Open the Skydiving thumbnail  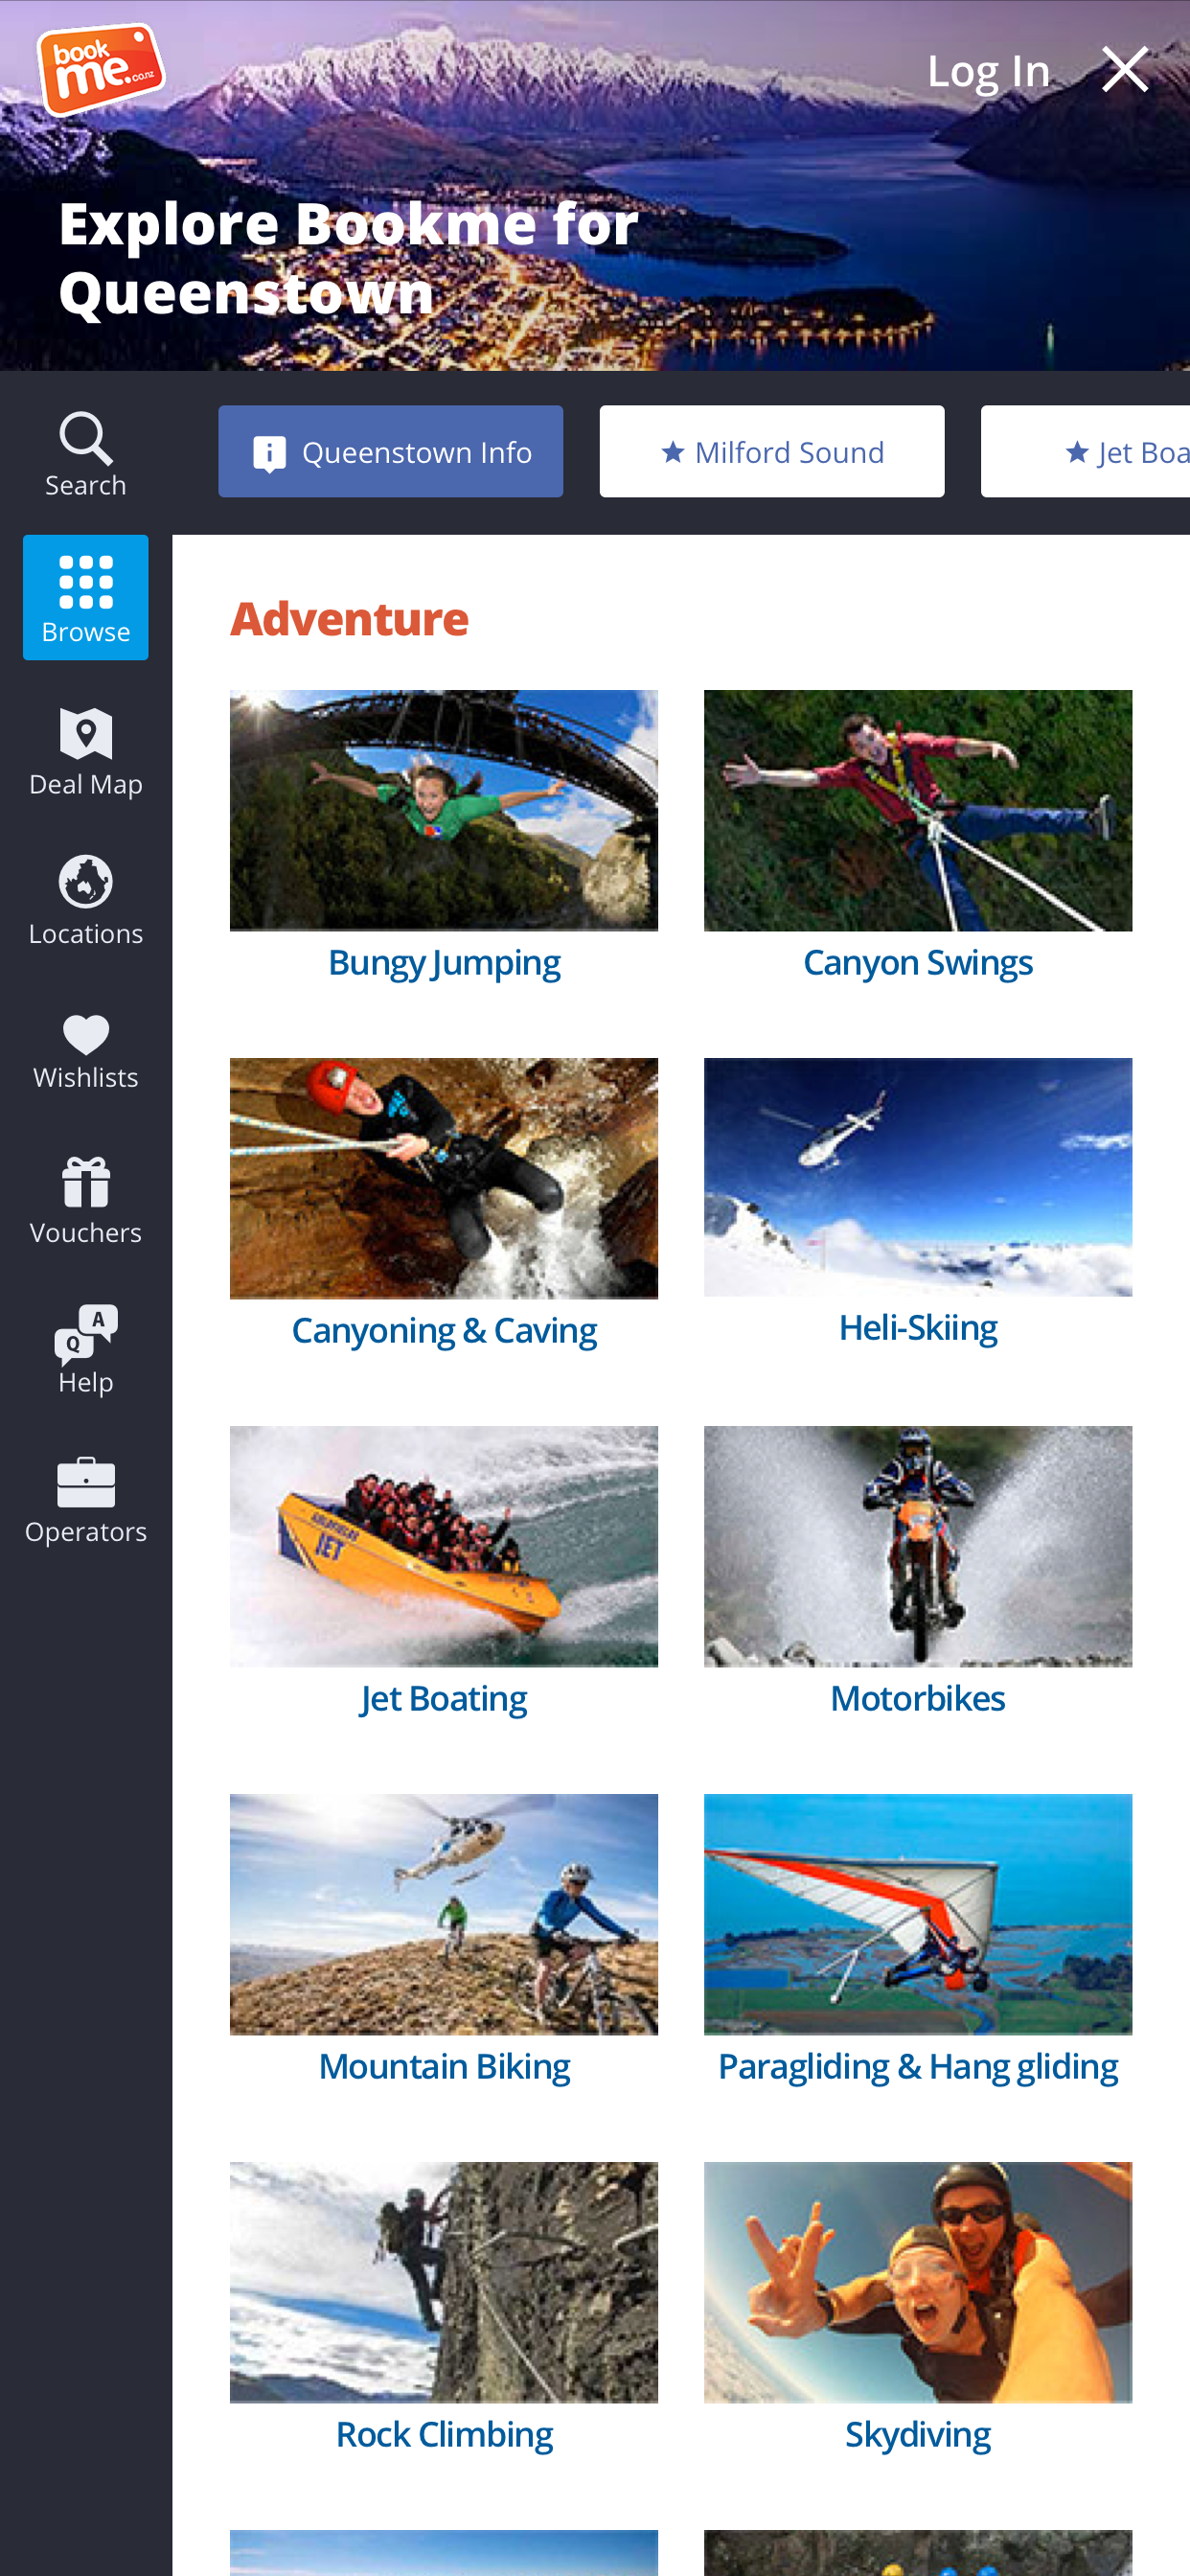[x=918, y=2283]
